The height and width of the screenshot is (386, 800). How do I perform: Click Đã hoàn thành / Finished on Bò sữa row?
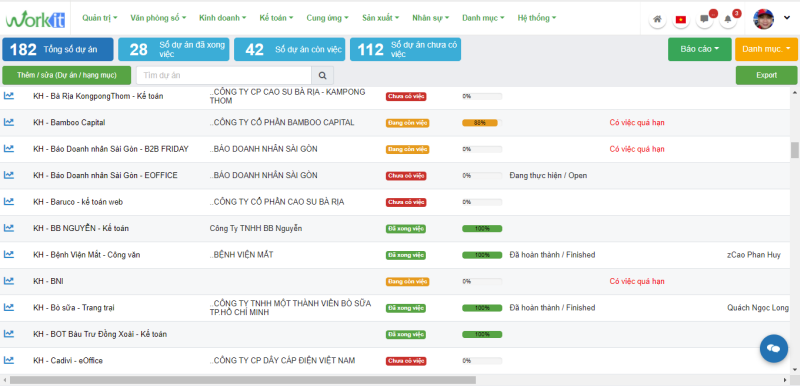552,308
